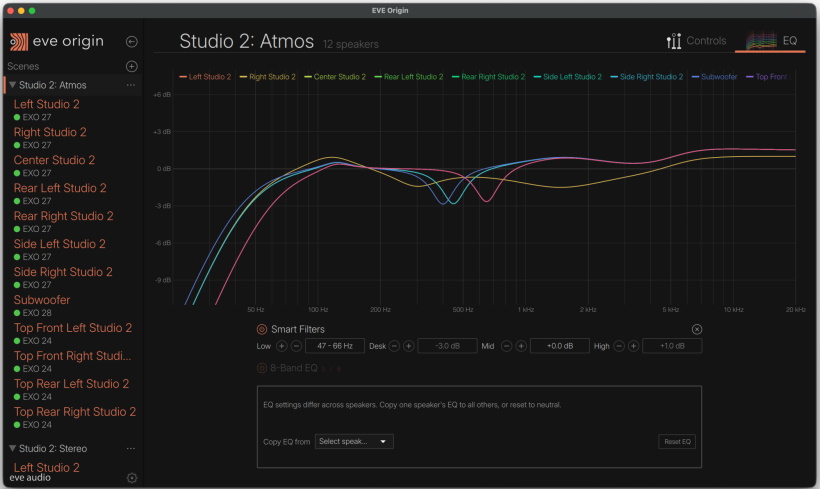
Task: Open the Studio 2: Stereo scene options ellipsis
Action: pos(131,448)
